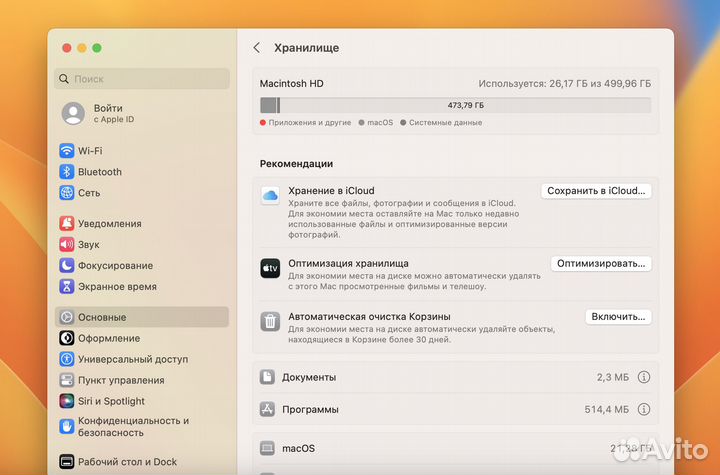
Task: Click Системные данные legend
Action: pos(441,123)
